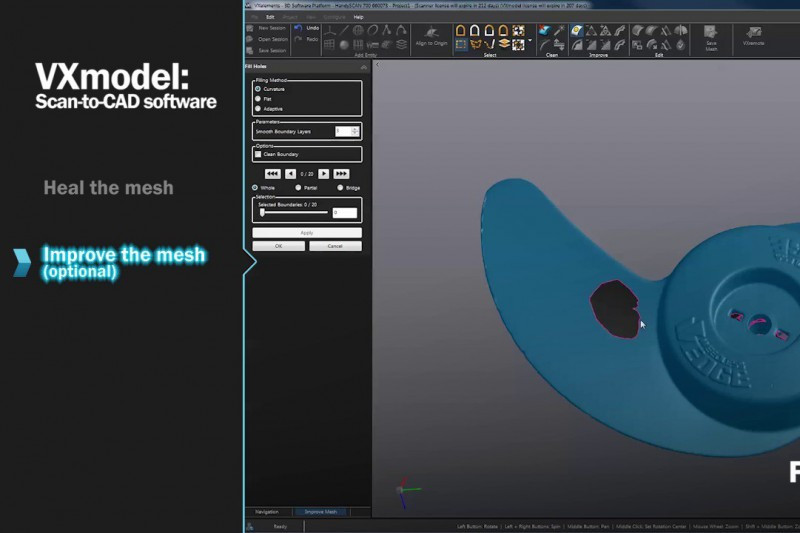Click Save Session in the toolbar
Screen dimensions: 800x533
click(267, 50)
